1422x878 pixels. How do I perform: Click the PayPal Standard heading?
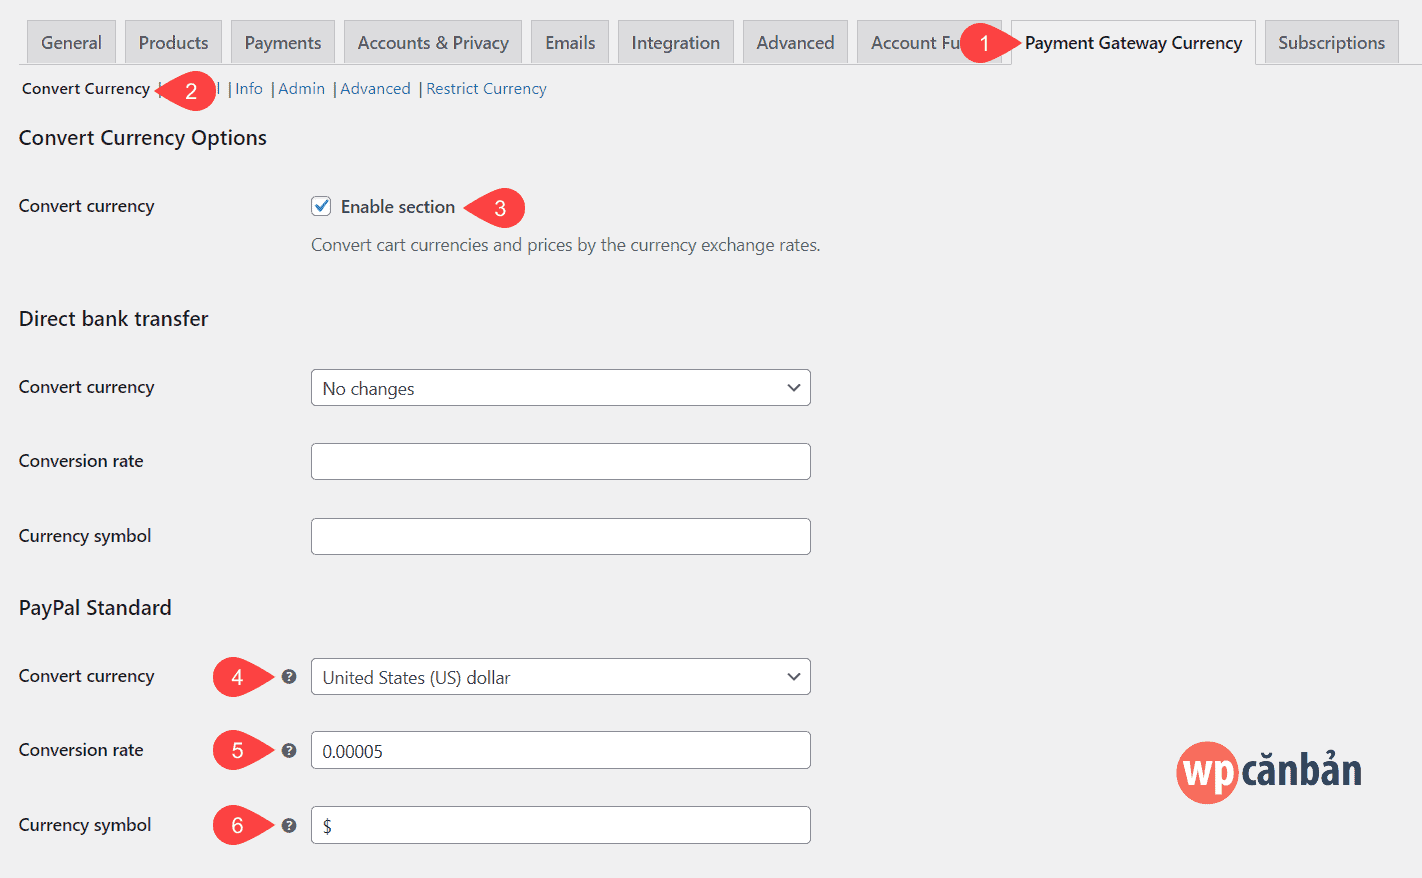pyautogui.click(x=95, y=608)
